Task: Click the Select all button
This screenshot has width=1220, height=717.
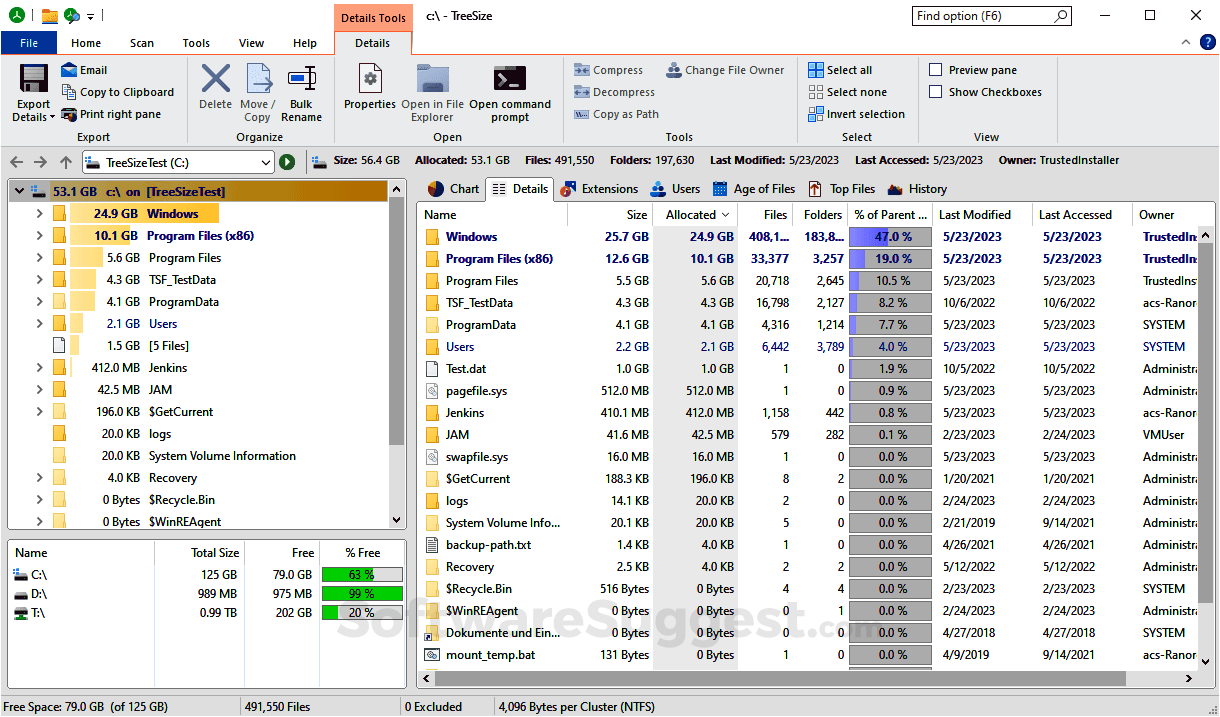Action: [x=840, y=70]
